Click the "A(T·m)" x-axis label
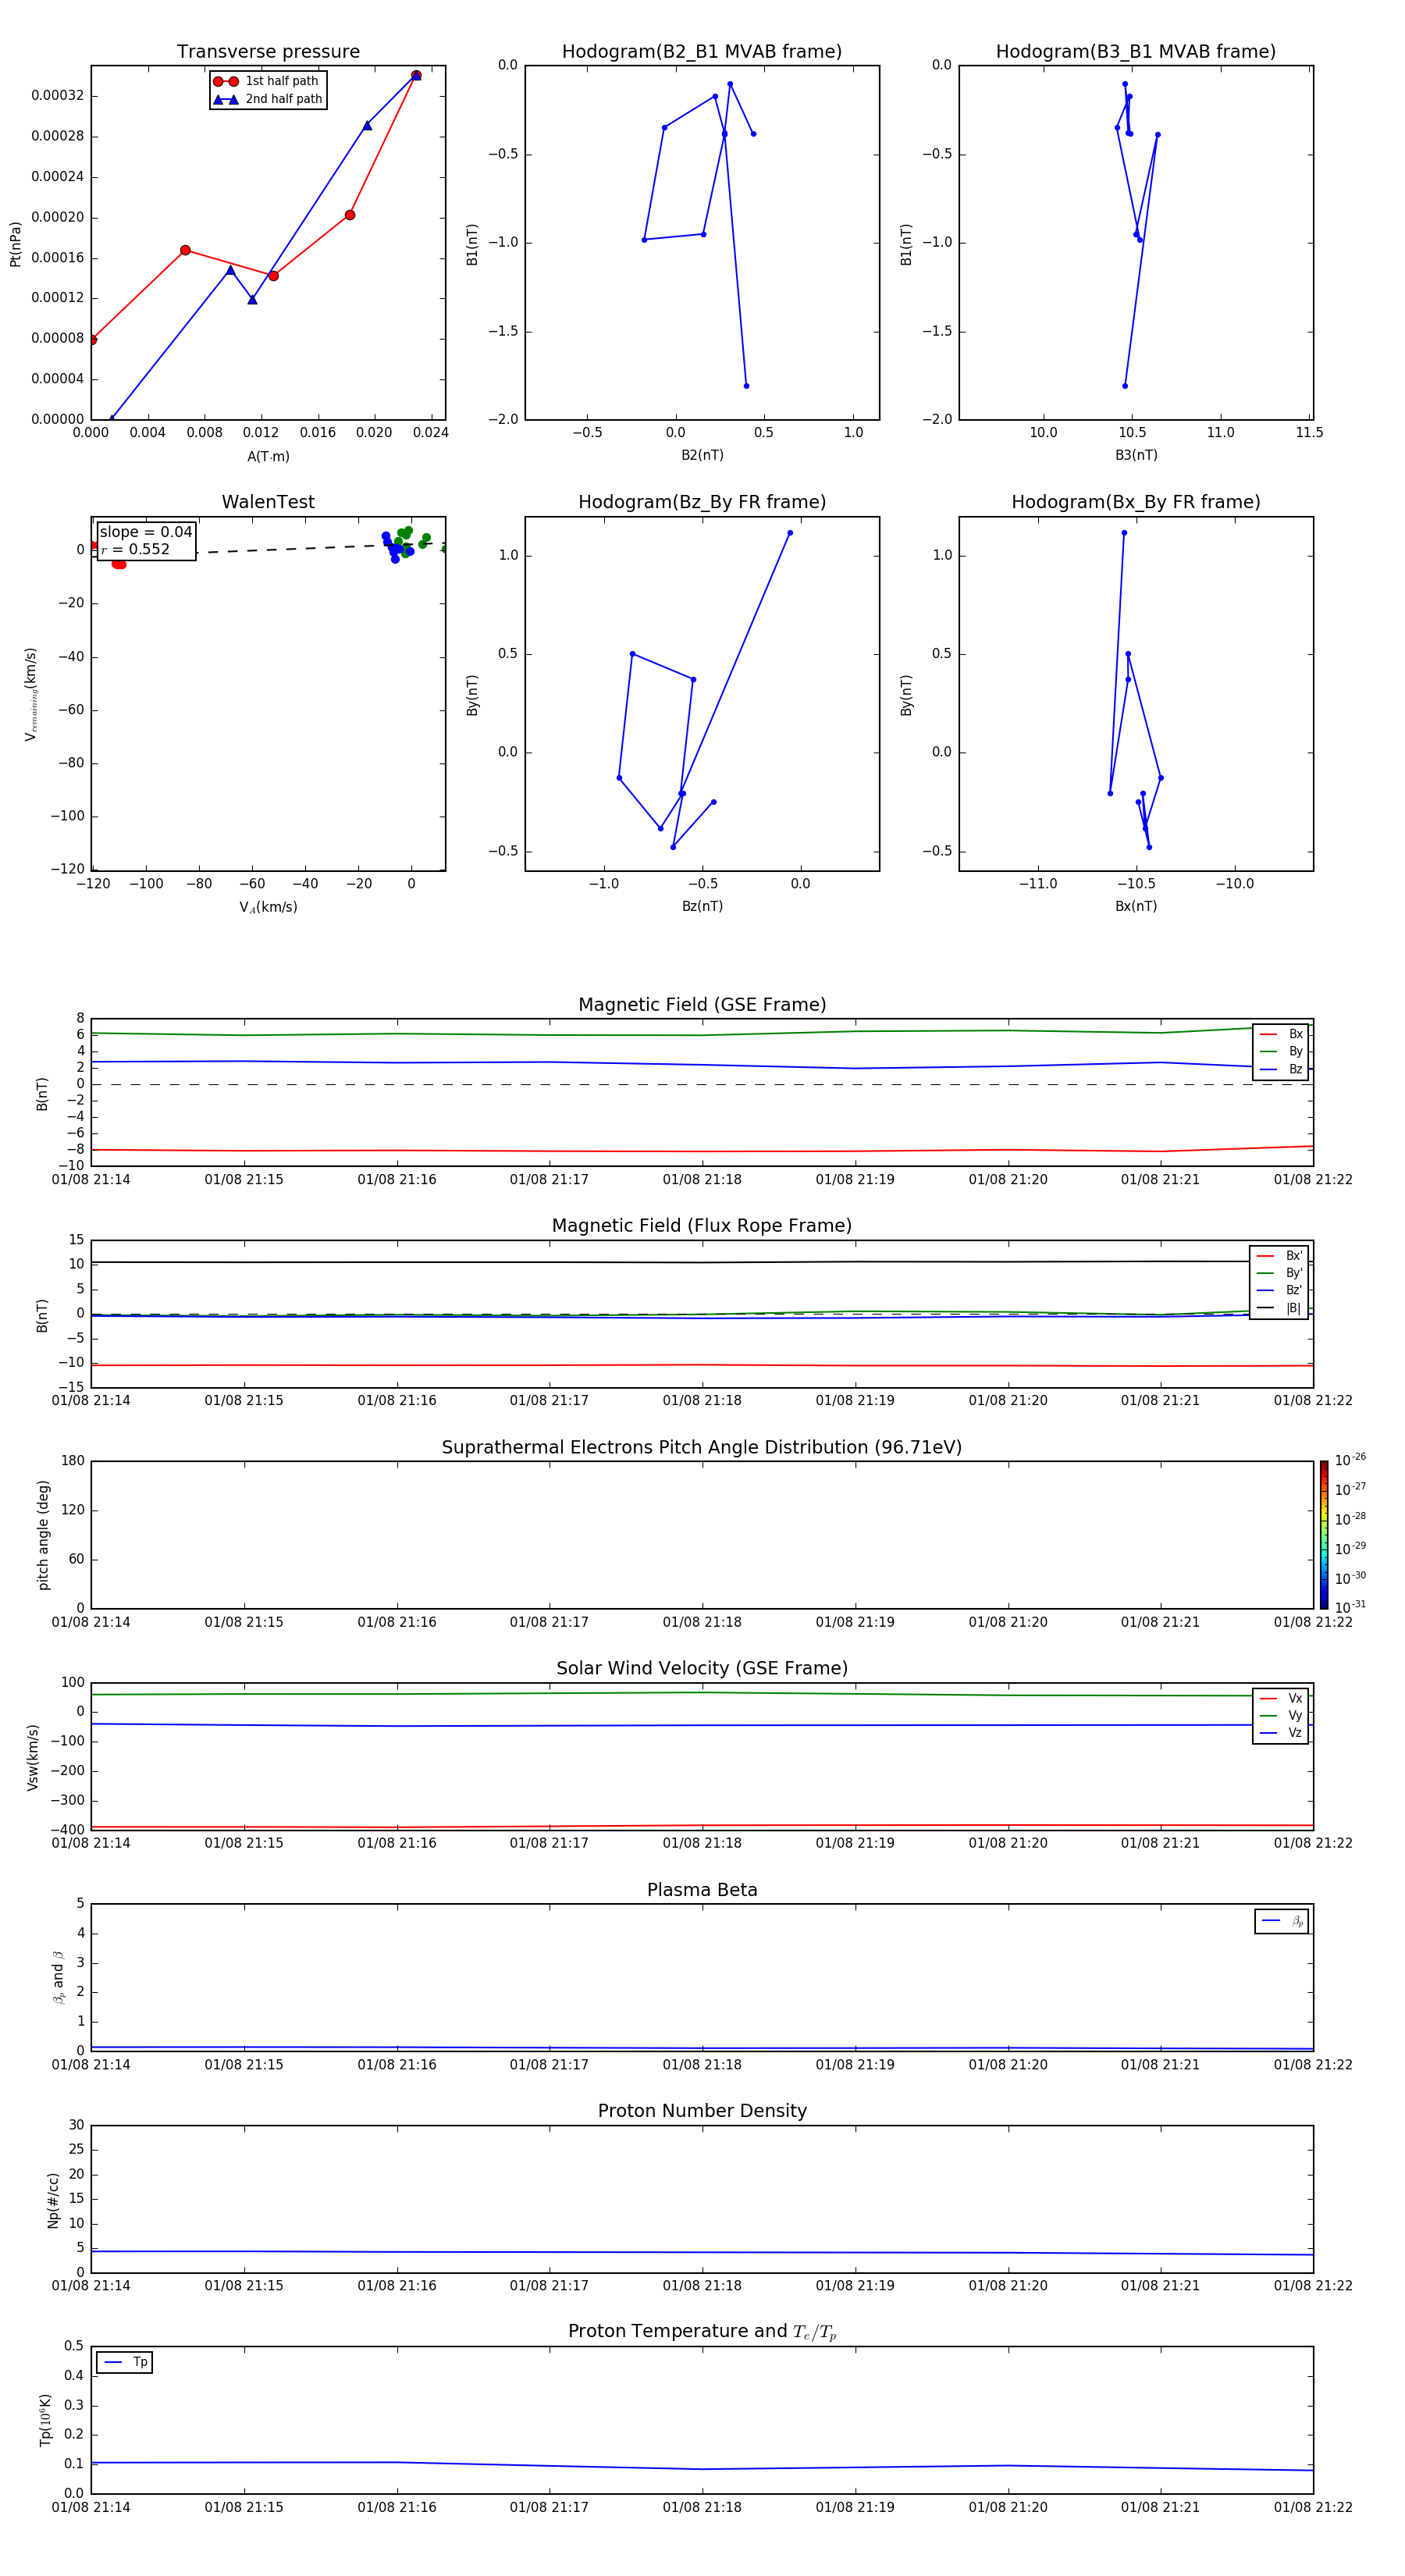The image size is (1405, 2576). click(x=268, y=456)
